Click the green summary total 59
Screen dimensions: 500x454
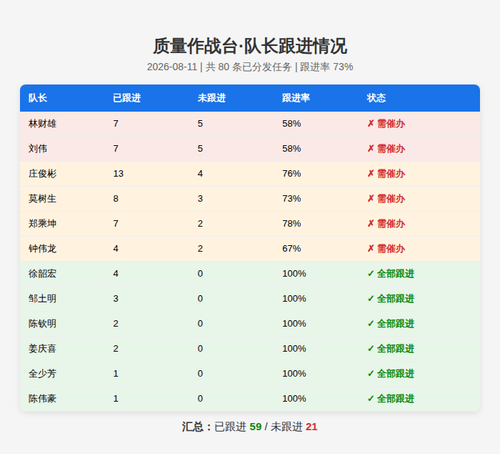pos(256,427)
